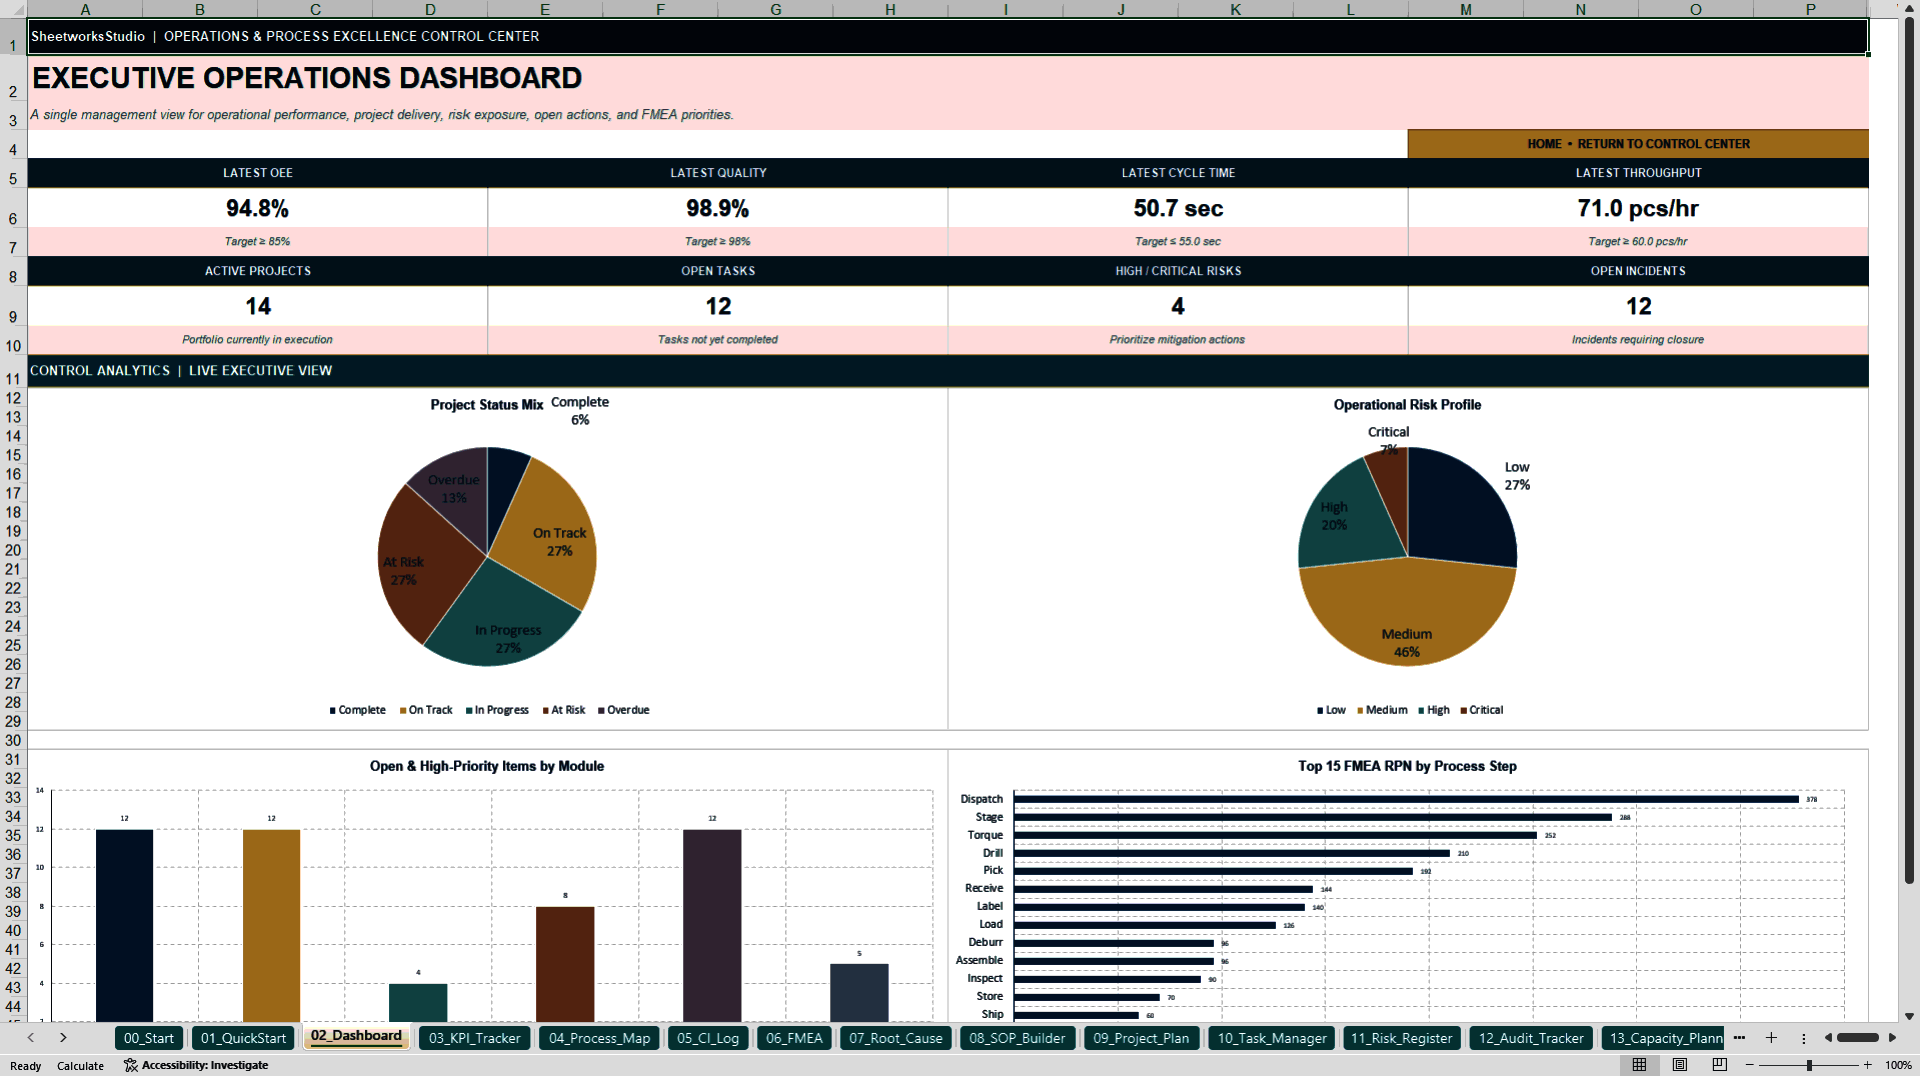Show more sheet tabs via ellipsis
Screen dimensions: 1920x1076
(1739, 1038)
